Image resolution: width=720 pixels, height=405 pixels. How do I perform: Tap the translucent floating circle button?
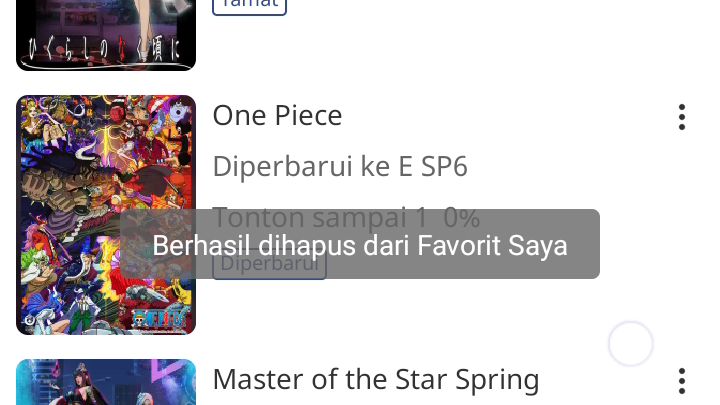point(630,343)
